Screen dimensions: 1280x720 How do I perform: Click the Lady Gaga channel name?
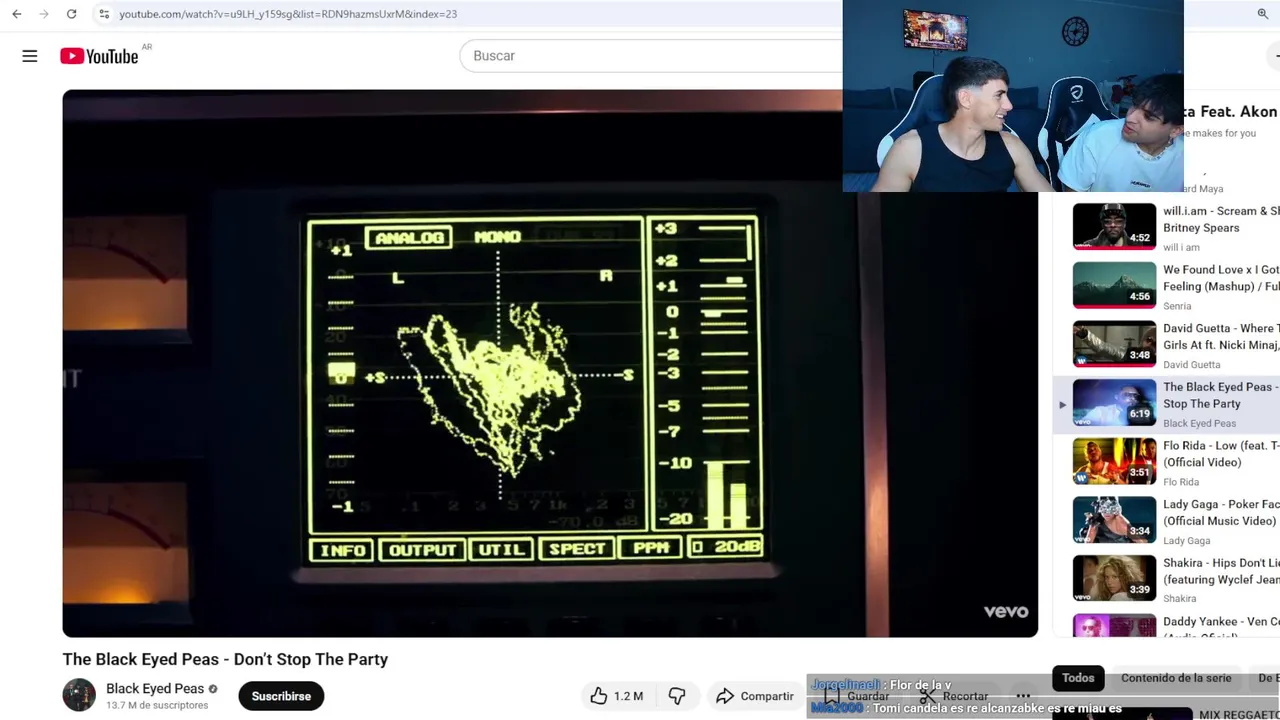pos(1187,541)
